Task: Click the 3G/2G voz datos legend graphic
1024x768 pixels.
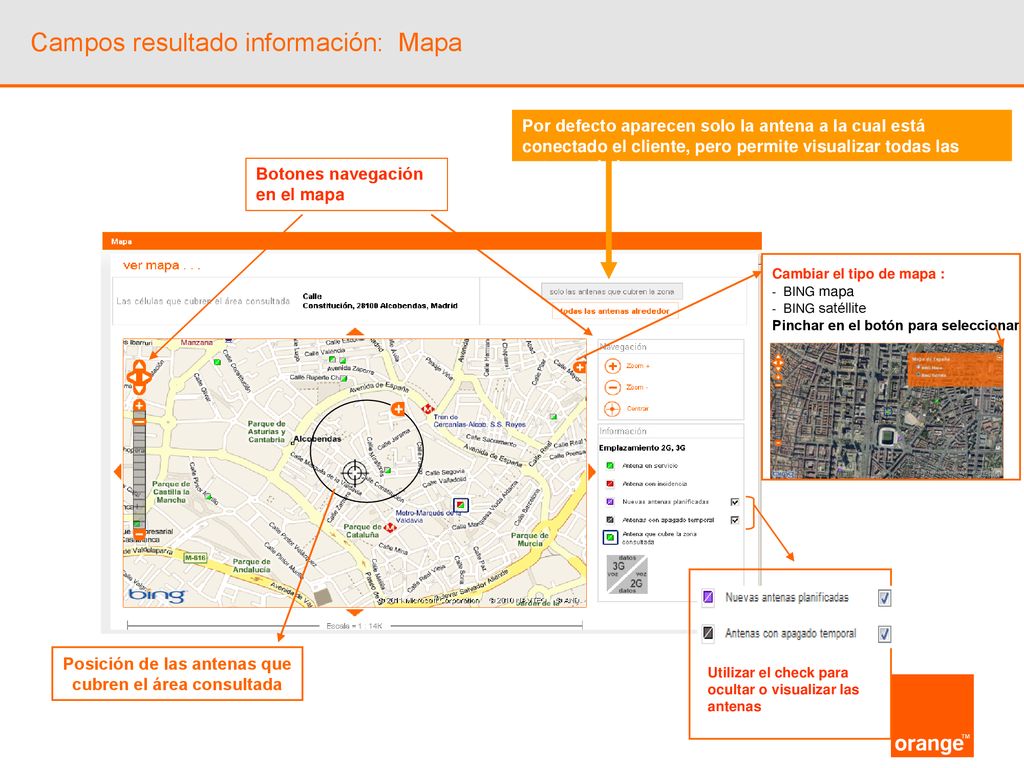Action: point(627,575)
